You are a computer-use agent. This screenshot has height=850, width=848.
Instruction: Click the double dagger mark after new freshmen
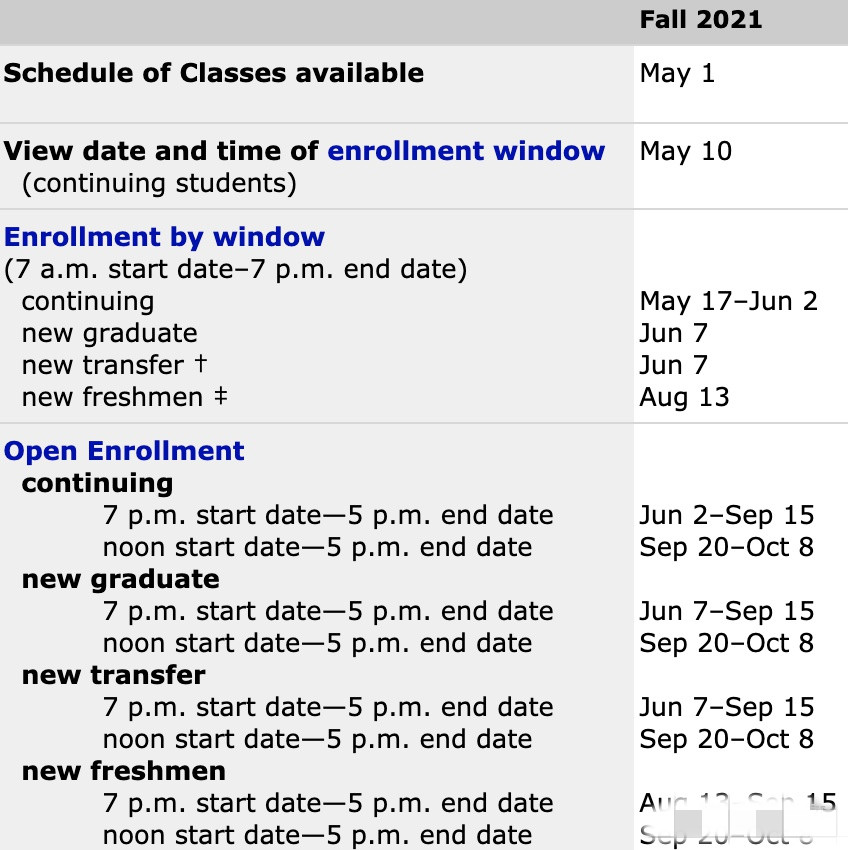pos(220,396)
